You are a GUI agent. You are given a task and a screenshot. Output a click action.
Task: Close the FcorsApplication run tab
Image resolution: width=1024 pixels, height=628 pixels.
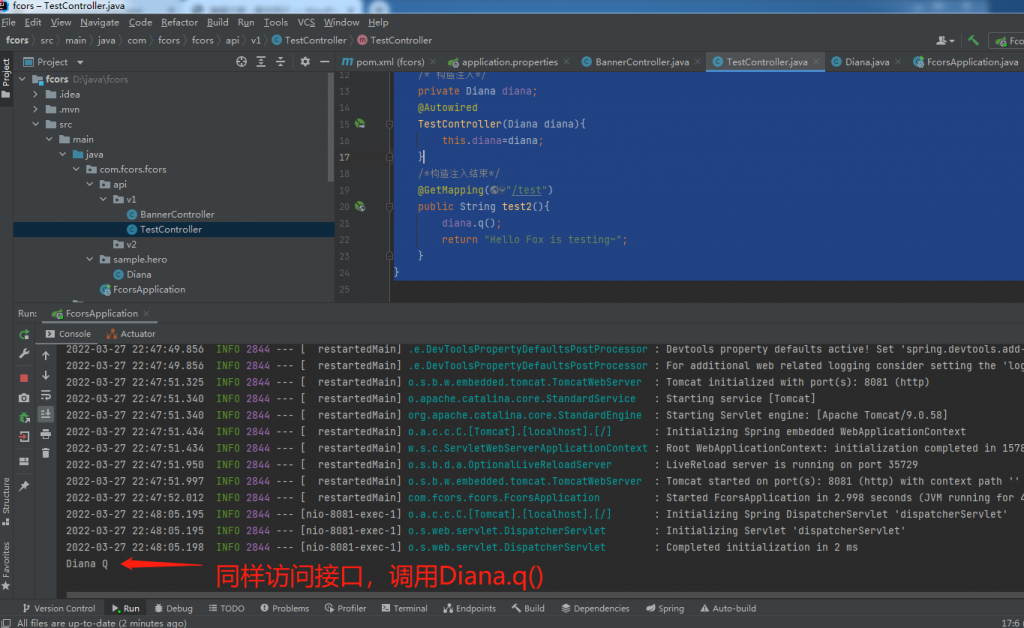click(x=146, y=314)
